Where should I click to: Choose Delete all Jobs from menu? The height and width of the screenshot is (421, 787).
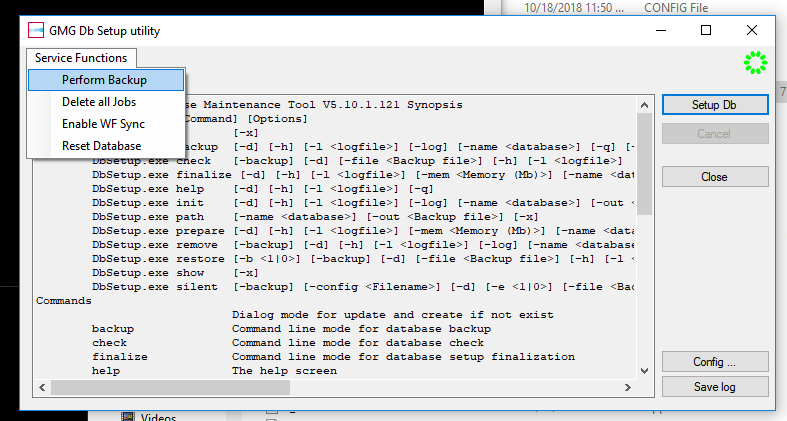(106, 102)
